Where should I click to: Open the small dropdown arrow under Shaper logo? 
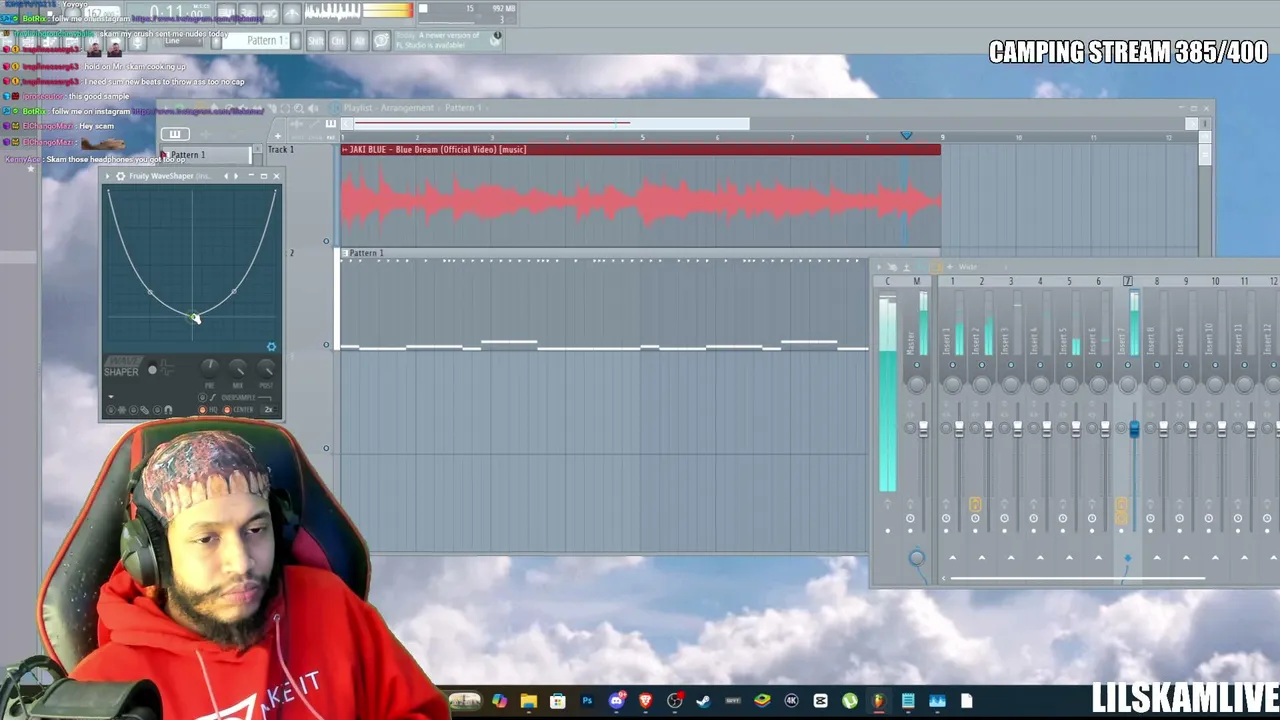pos(111,397)
